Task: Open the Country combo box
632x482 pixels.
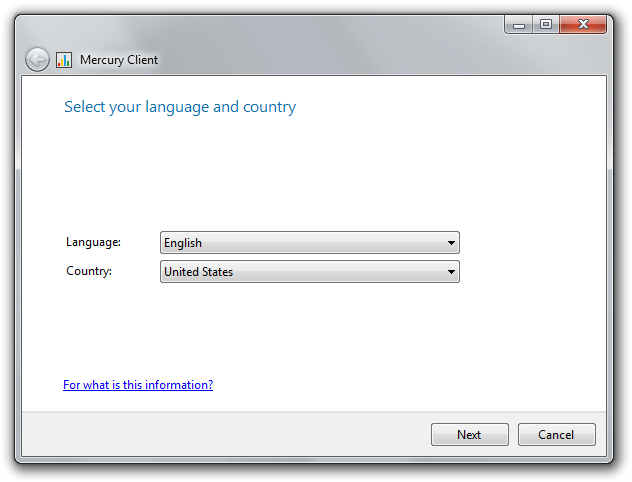Action: 310,272
